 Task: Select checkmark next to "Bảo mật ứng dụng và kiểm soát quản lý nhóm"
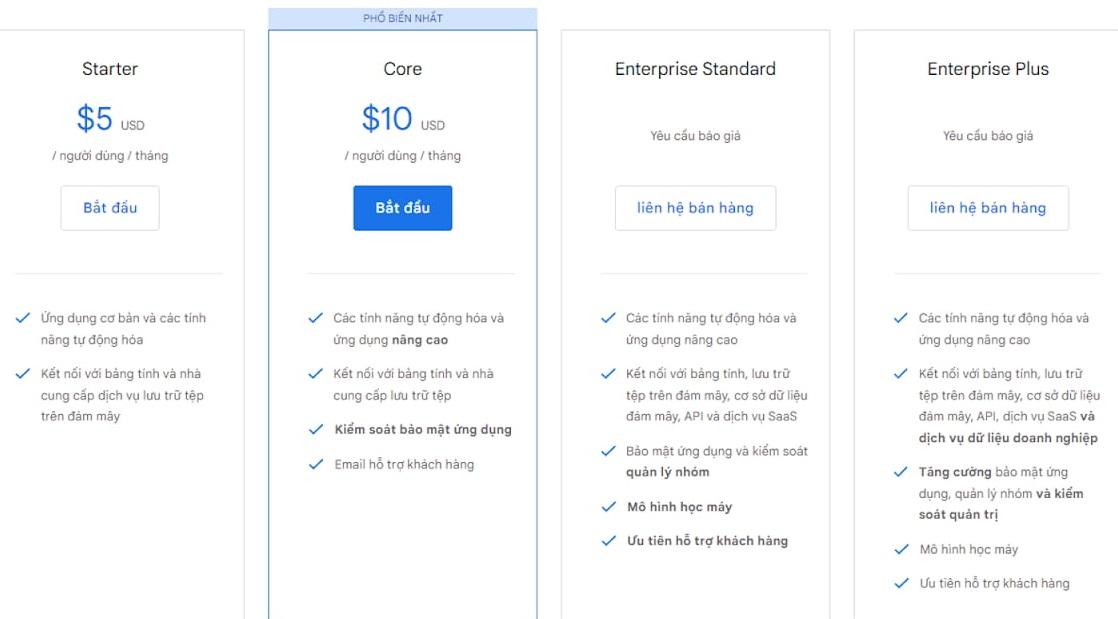(607, 451)
